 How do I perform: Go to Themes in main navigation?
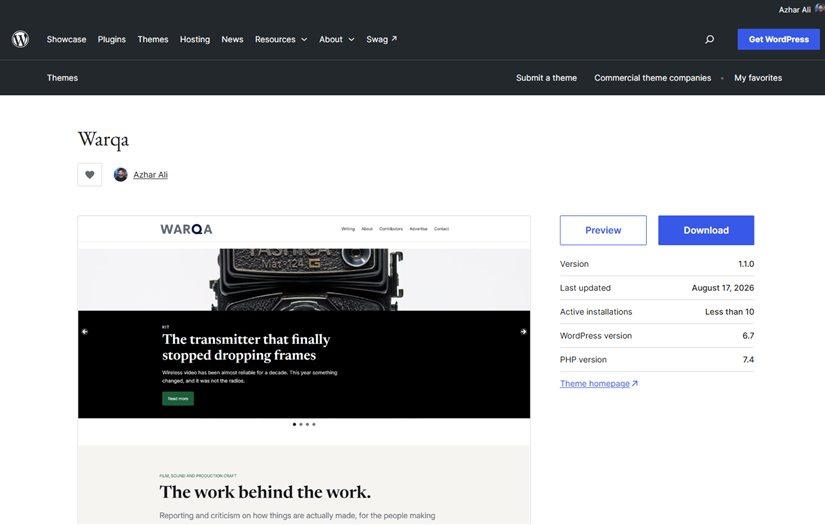pos(153,39)
